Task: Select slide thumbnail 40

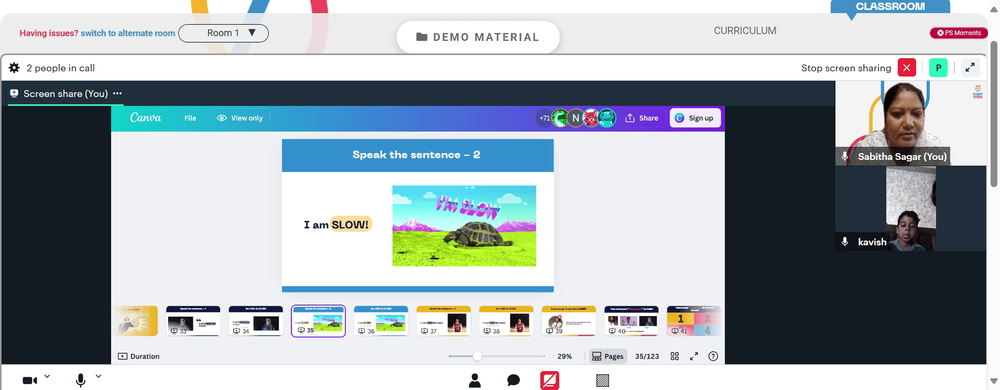Action: point(631,321)
